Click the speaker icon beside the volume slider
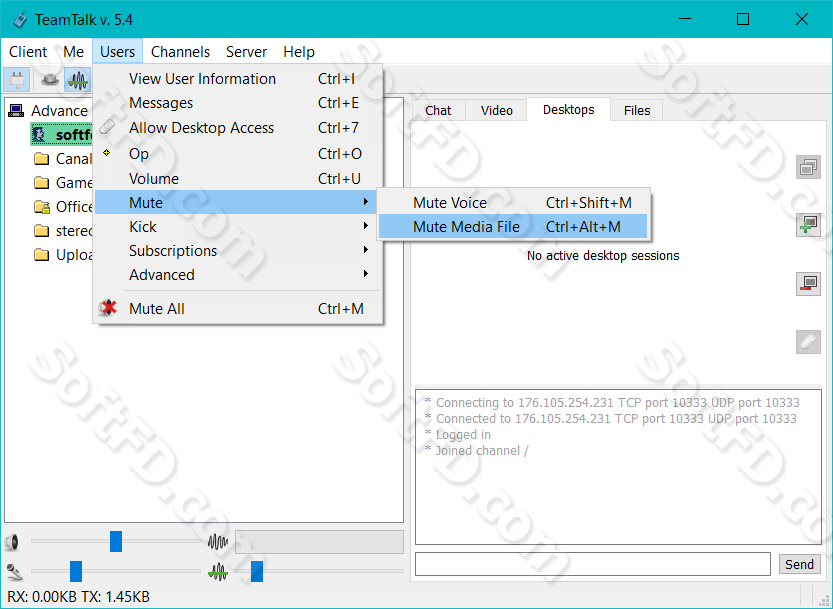 click(12, 542)
